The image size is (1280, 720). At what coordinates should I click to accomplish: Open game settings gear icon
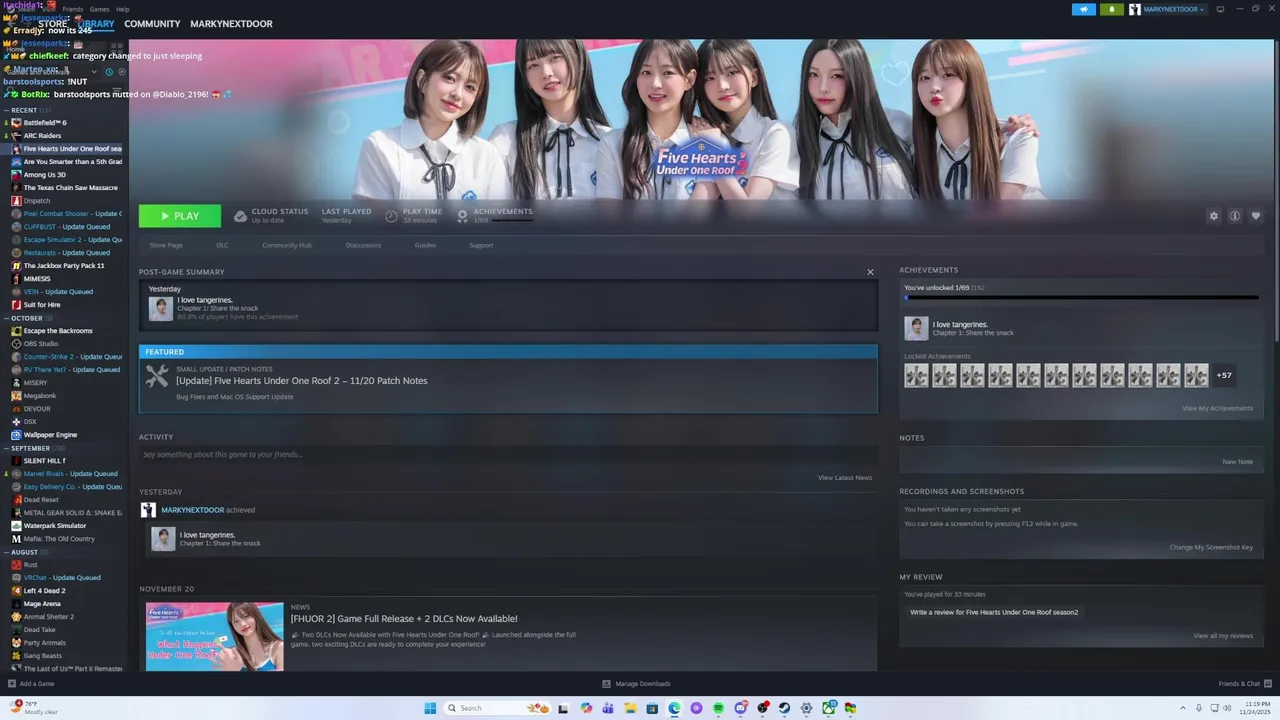pyautogui.click(x=1214, y=216)
